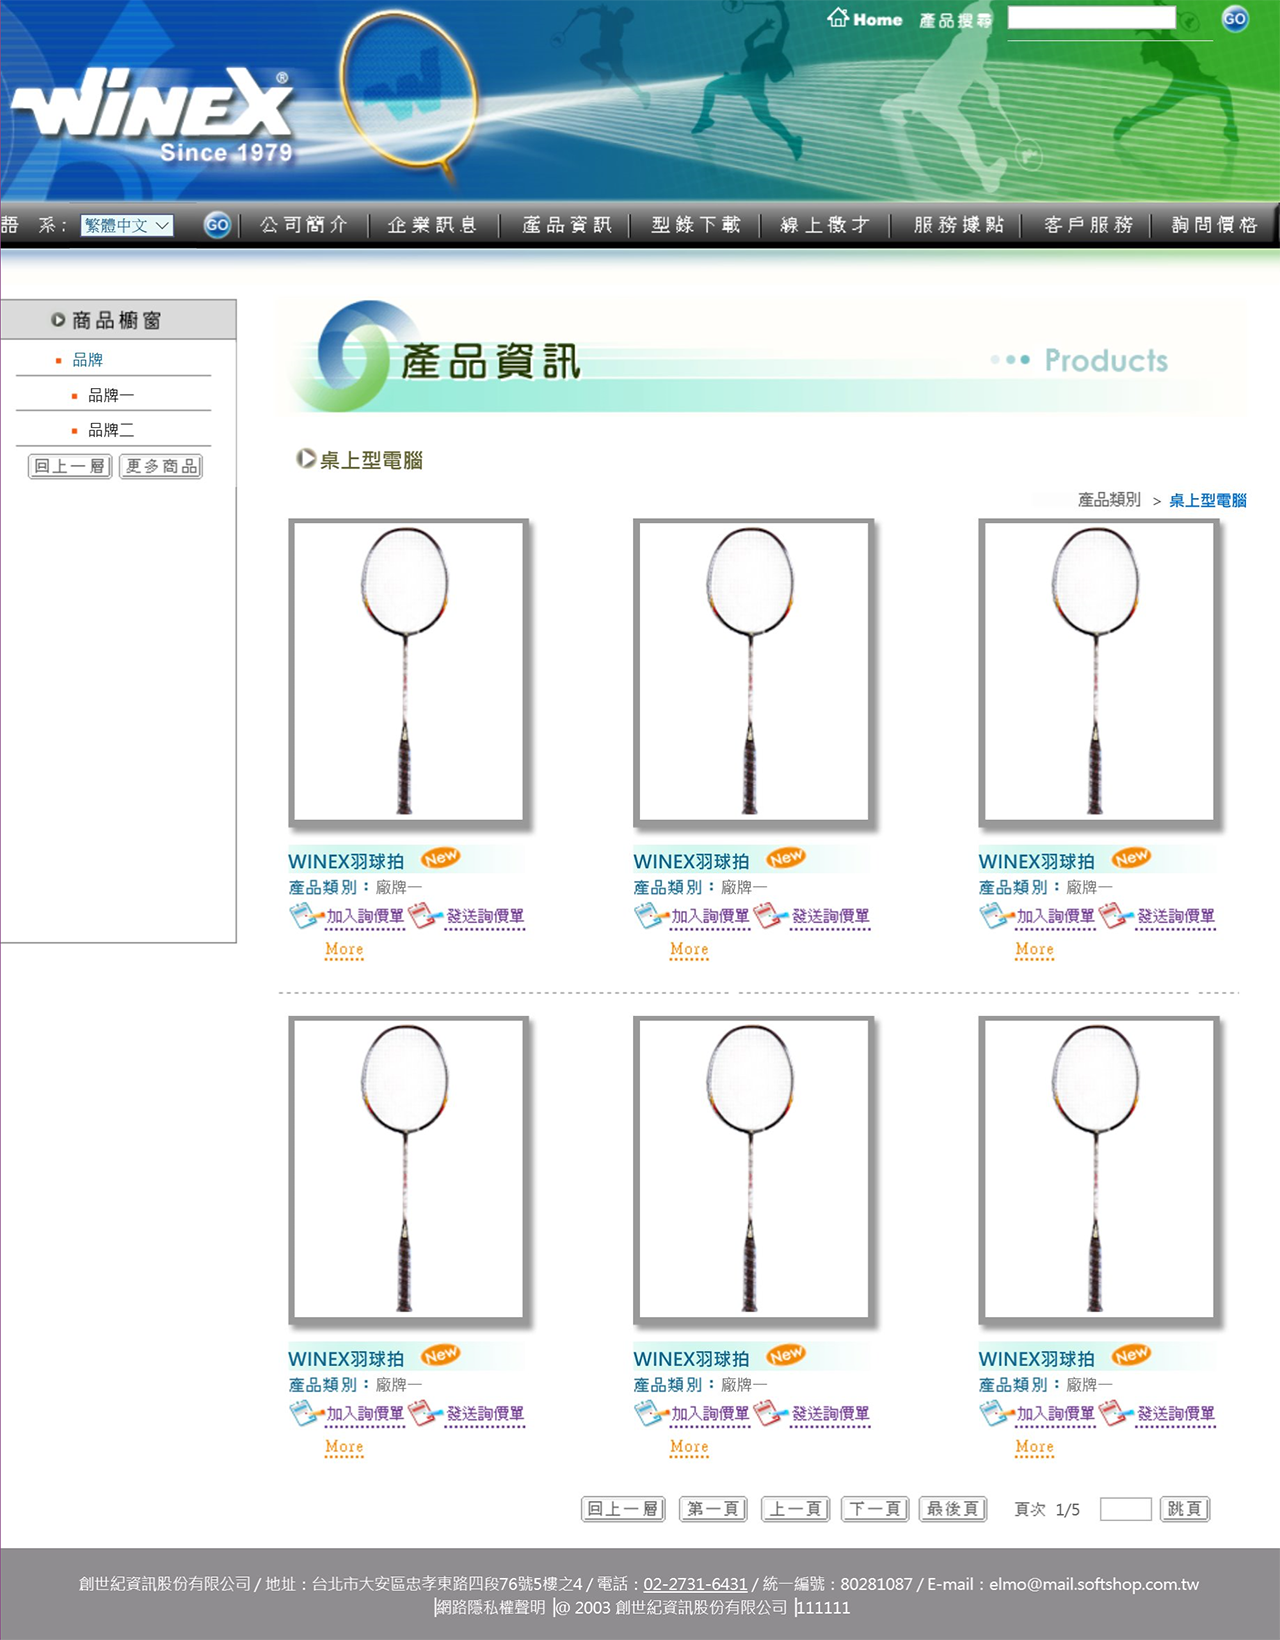Open the 型錄下載 menu item
The image size is (1280, 1640).
[x=696, y=225]
